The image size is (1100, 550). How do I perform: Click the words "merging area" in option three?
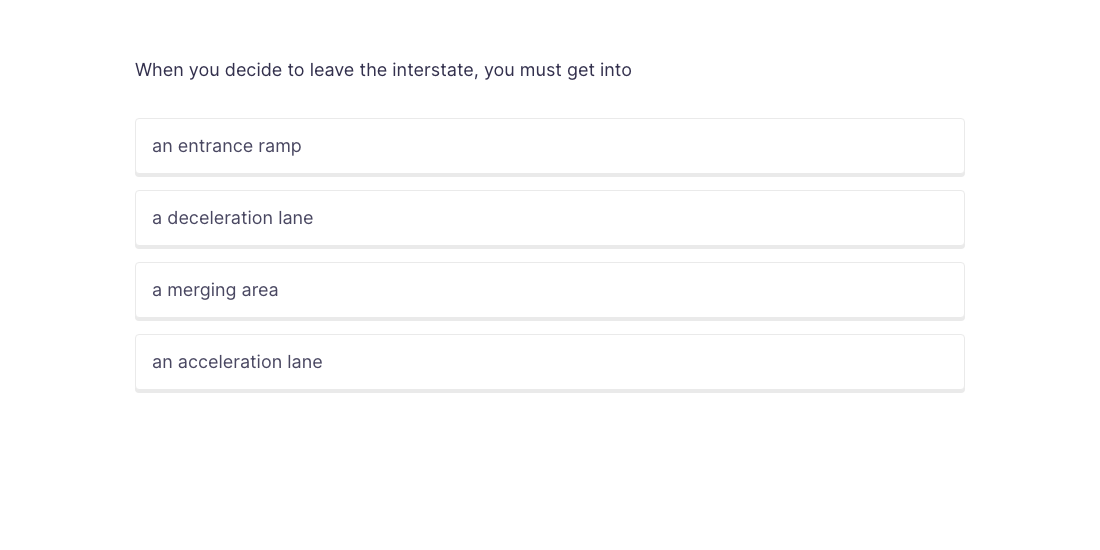point(222,290)
